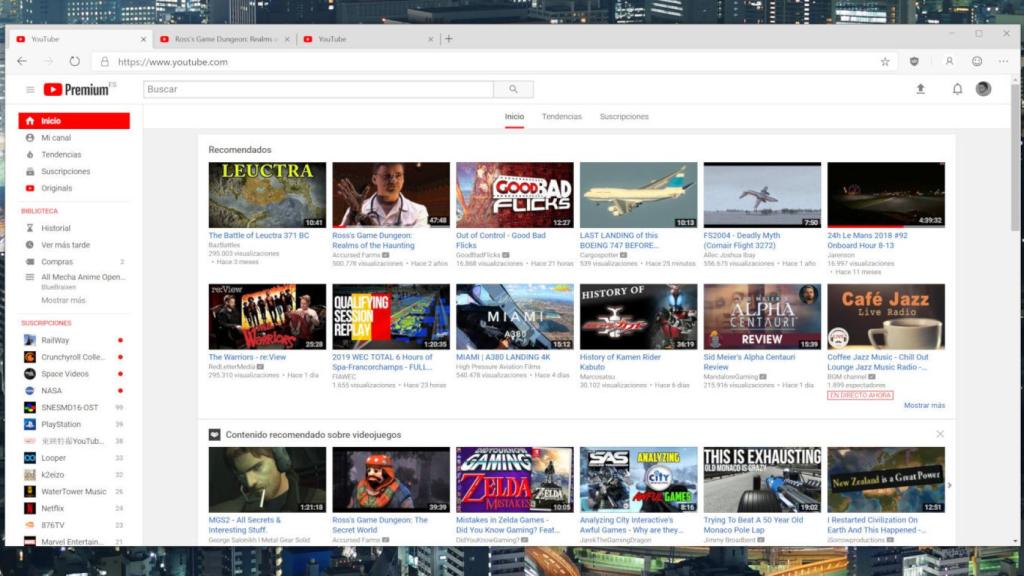
Task: Open LAST LANDING of this BOEING 747 title
Action: 619,240
